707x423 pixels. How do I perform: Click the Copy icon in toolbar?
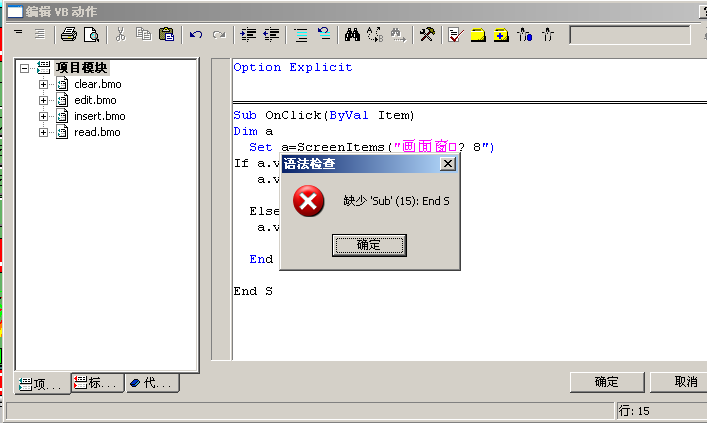[144, 35]
